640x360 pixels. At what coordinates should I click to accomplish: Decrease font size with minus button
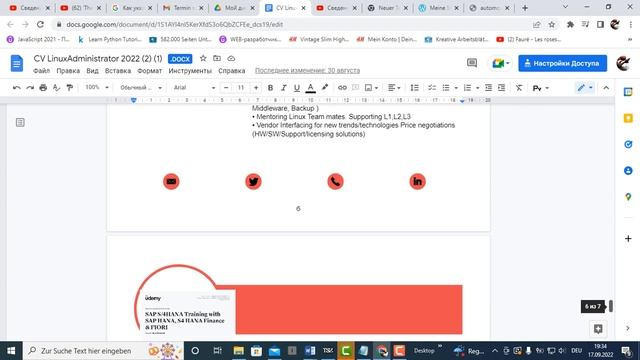tap(226, 88)
